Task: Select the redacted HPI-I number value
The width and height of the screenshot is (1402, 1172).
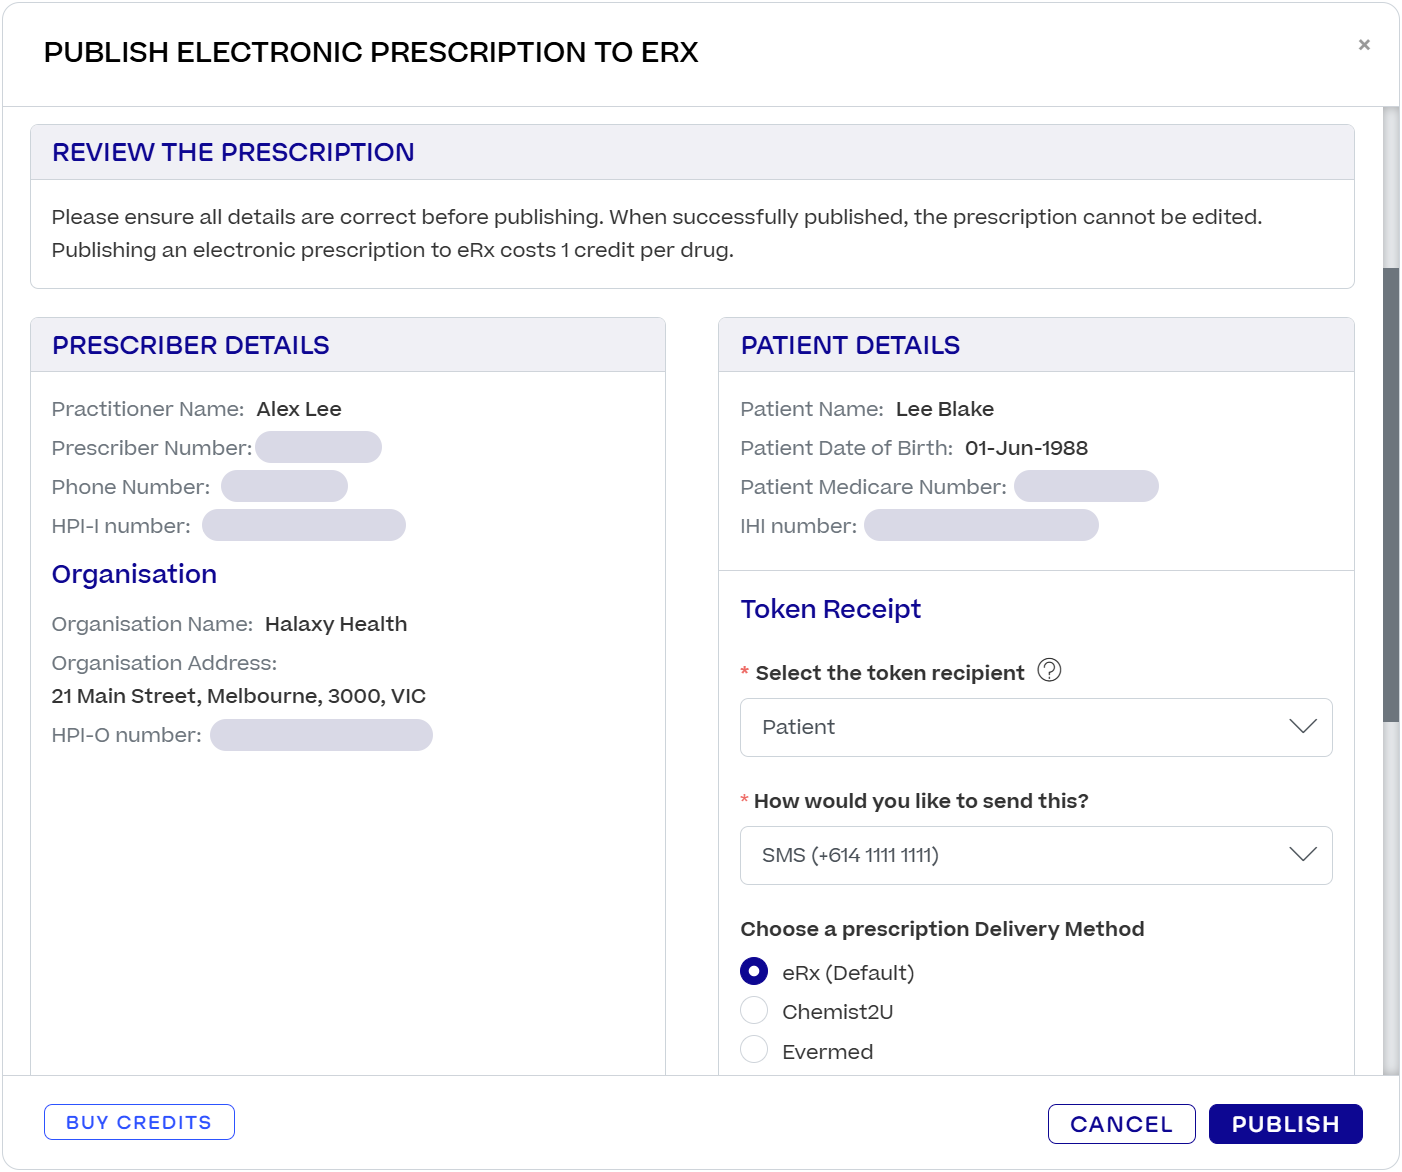Action: click(304, 525)
